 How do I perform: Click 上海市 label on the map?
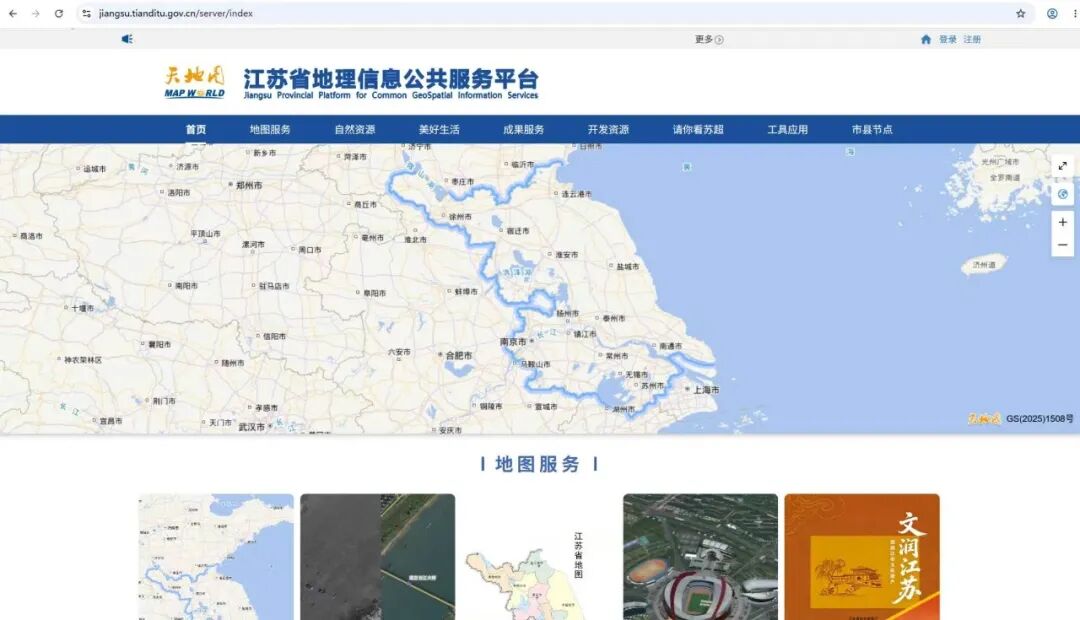706,390
